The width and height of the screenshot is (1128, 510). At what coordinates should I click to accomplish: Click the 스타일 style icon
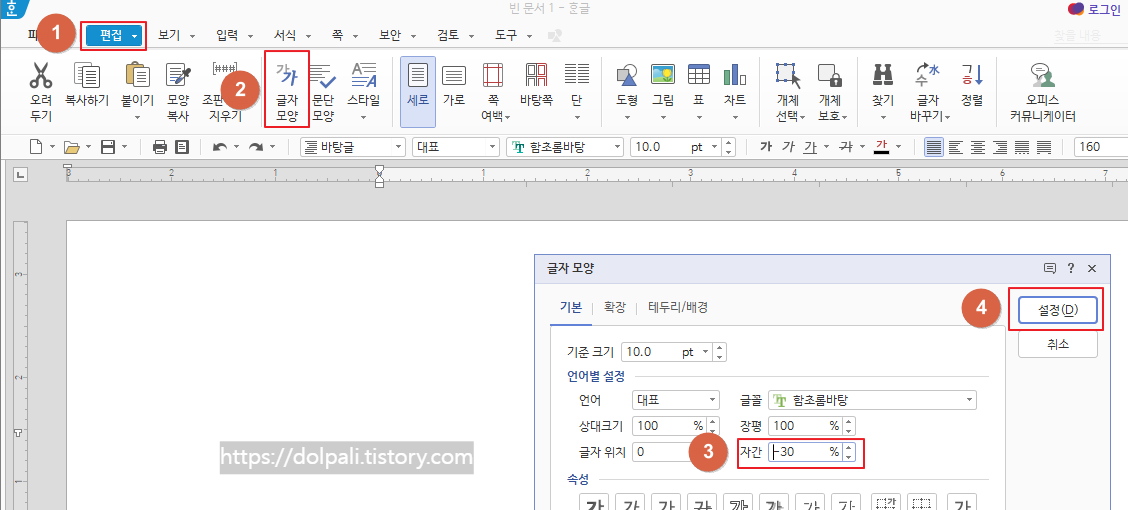coord(364,75)
